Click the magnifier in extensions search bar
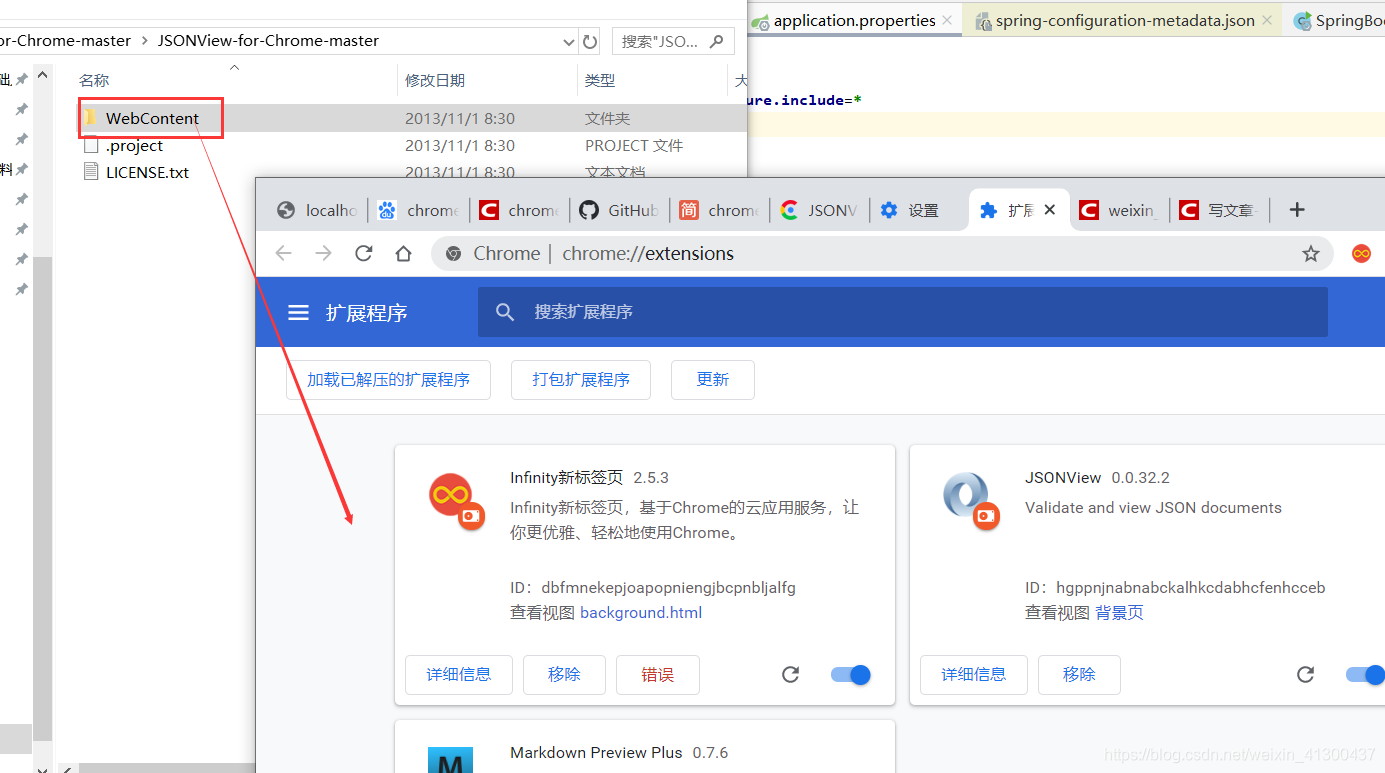The image size is (1385, 773). point(505,312)
